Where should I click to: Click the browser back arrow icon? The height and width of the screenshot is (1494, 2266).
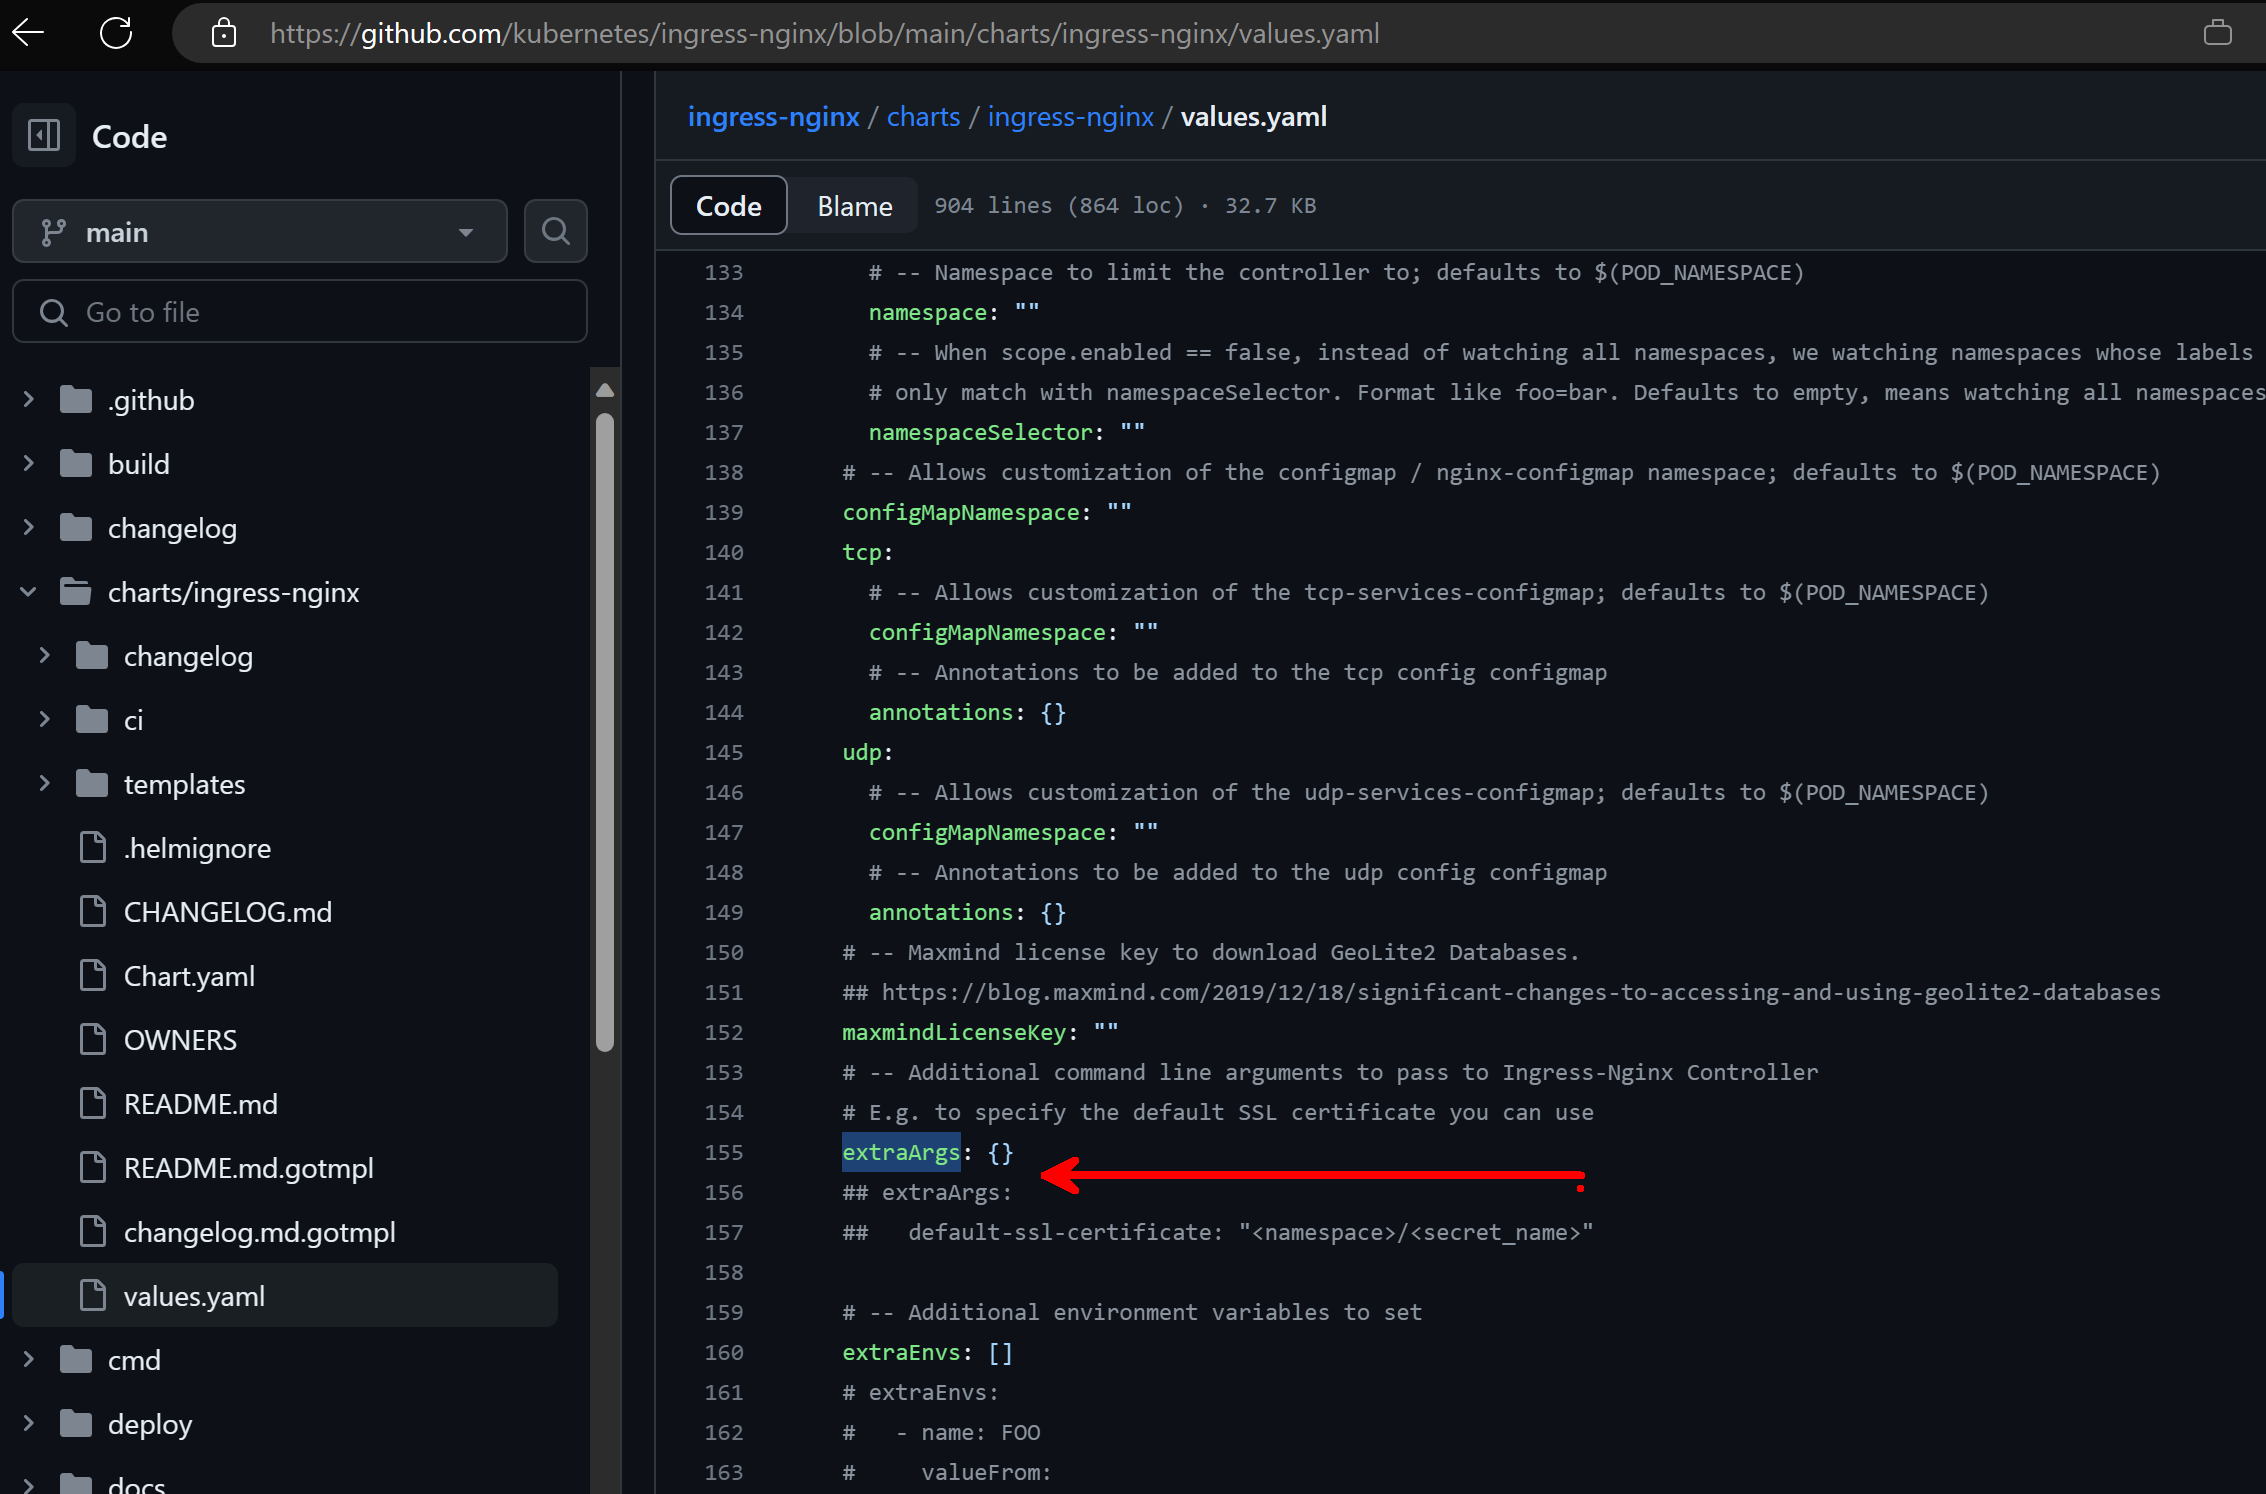[x=28, y=33]
